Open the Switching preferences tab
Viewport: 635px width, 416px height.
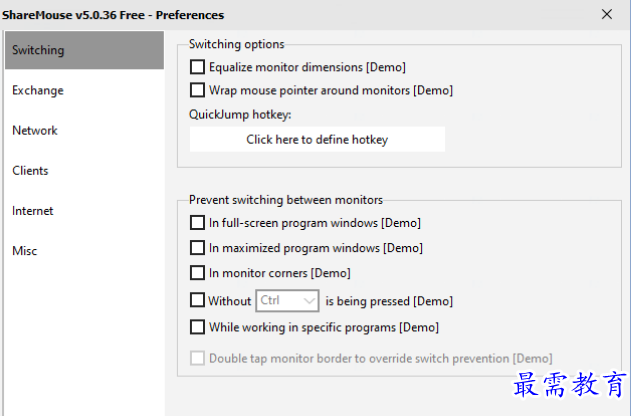click(84, 50)
